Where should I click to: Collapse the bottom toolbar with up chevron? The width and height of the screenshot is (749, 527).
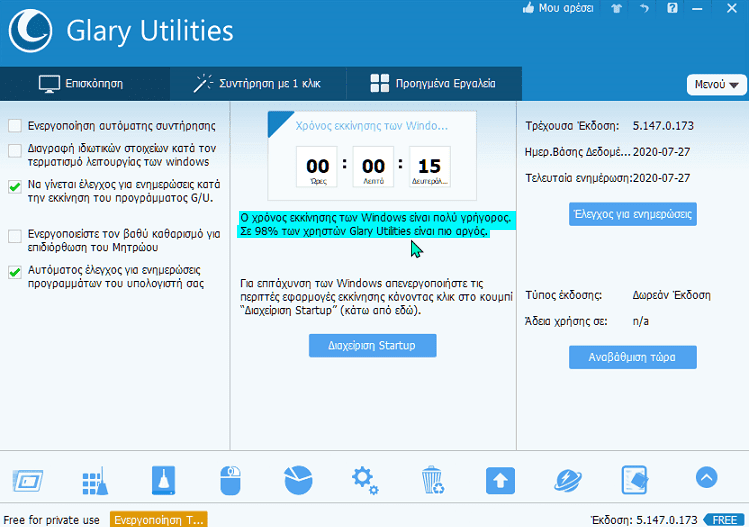pyautogui.click(x=706, y=477)
